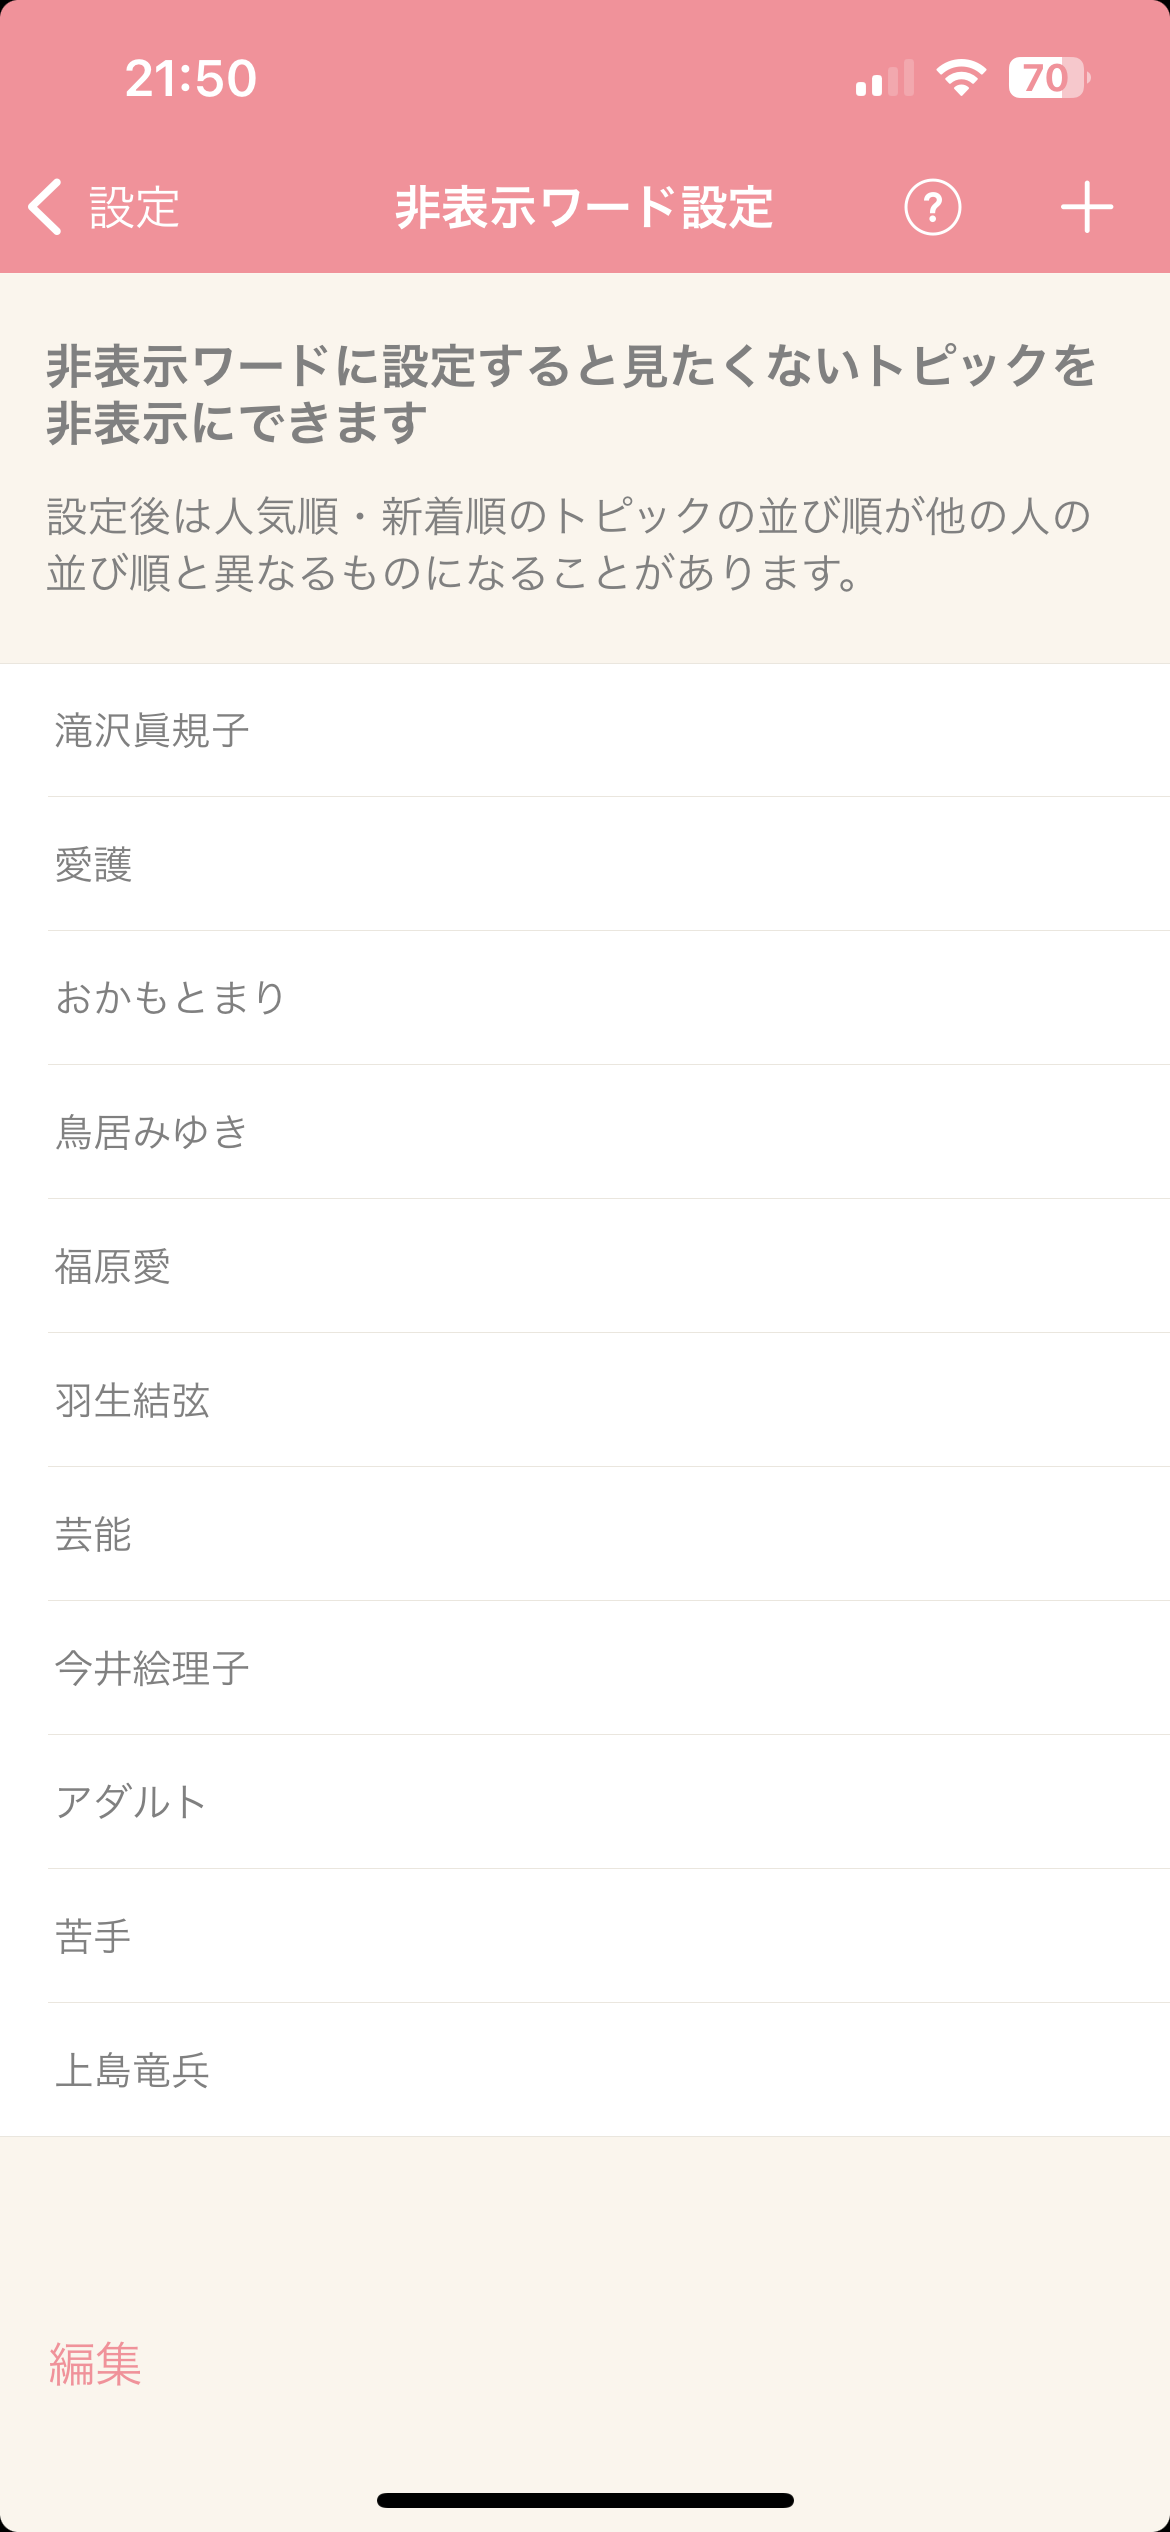Tap the help question mark icon
Image resolution: width=1170 pixels, height=2532 pixels.
[x=933, y=208]
